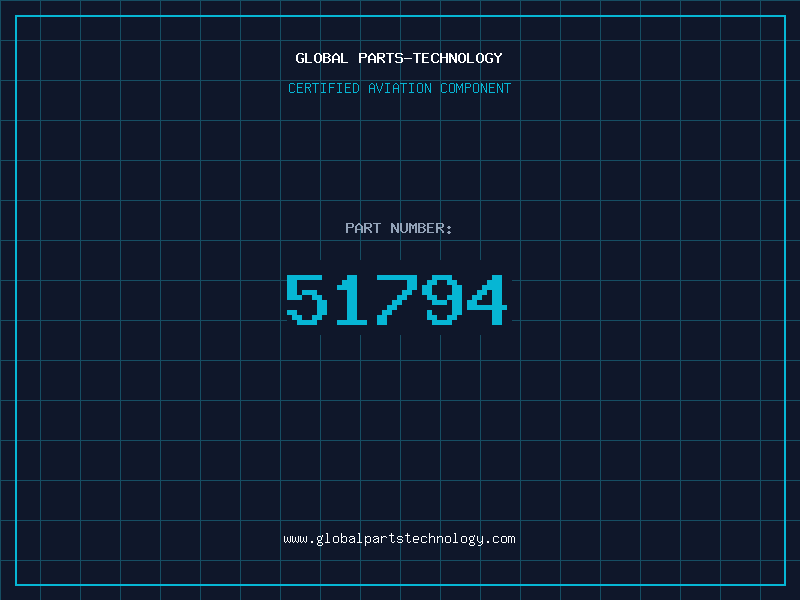Select the part number 51794

coord(396,299)
